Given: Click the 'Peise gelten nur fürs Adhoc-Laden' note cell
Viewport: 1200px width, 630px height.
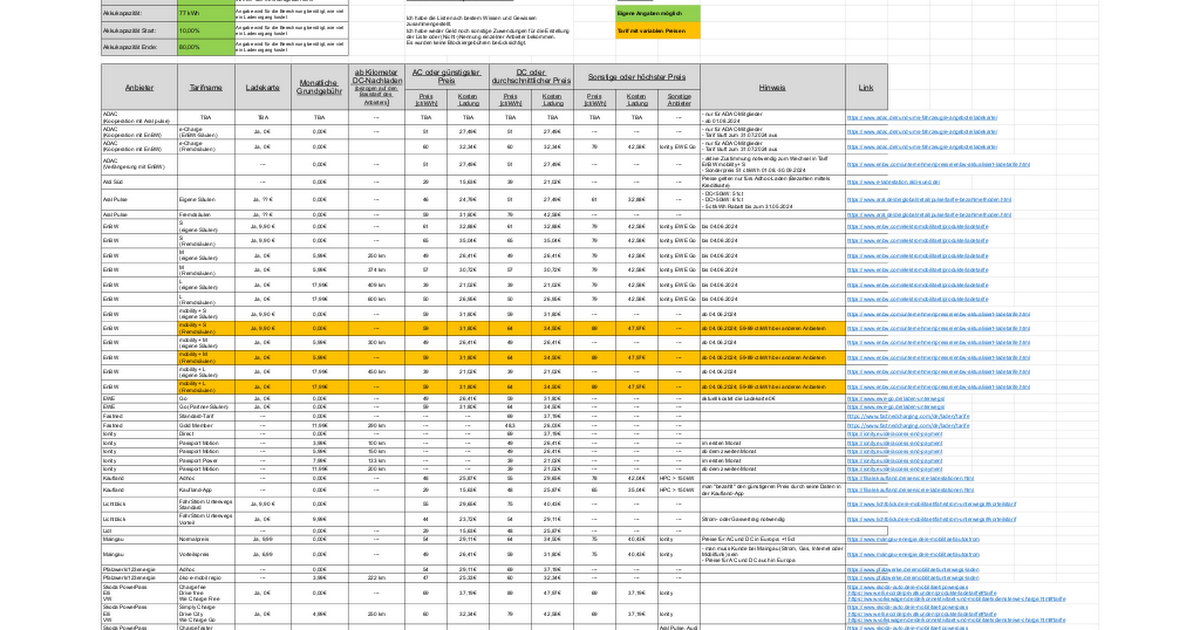Looking at the screenshot, I should click(x=772, y=182).
